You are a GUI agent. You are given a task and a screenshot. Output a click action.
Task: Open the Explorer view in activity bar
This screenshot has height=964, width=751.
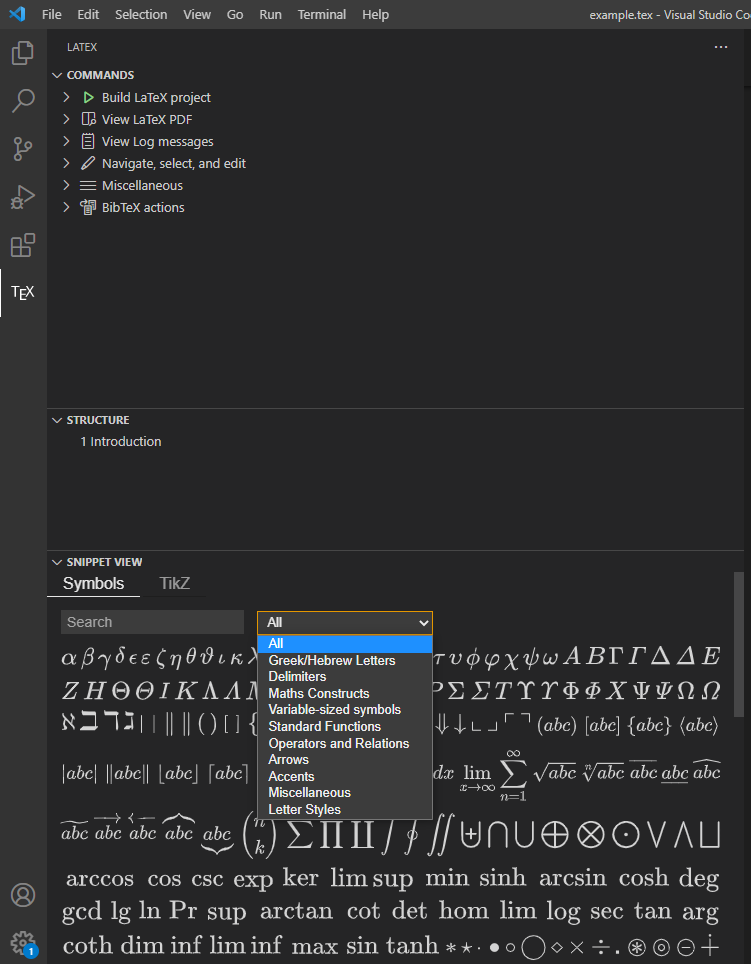coord(22,53)
